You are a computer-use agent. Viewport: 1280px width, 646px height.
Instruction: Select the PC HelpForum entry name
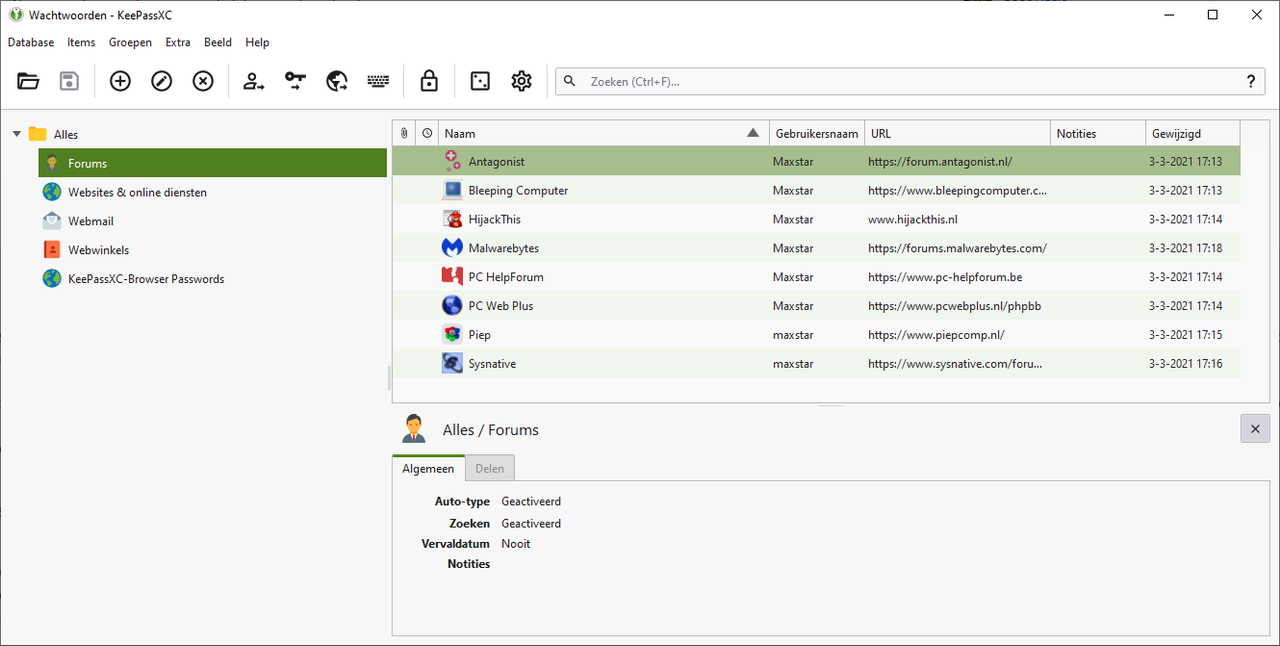click(506, 277)
